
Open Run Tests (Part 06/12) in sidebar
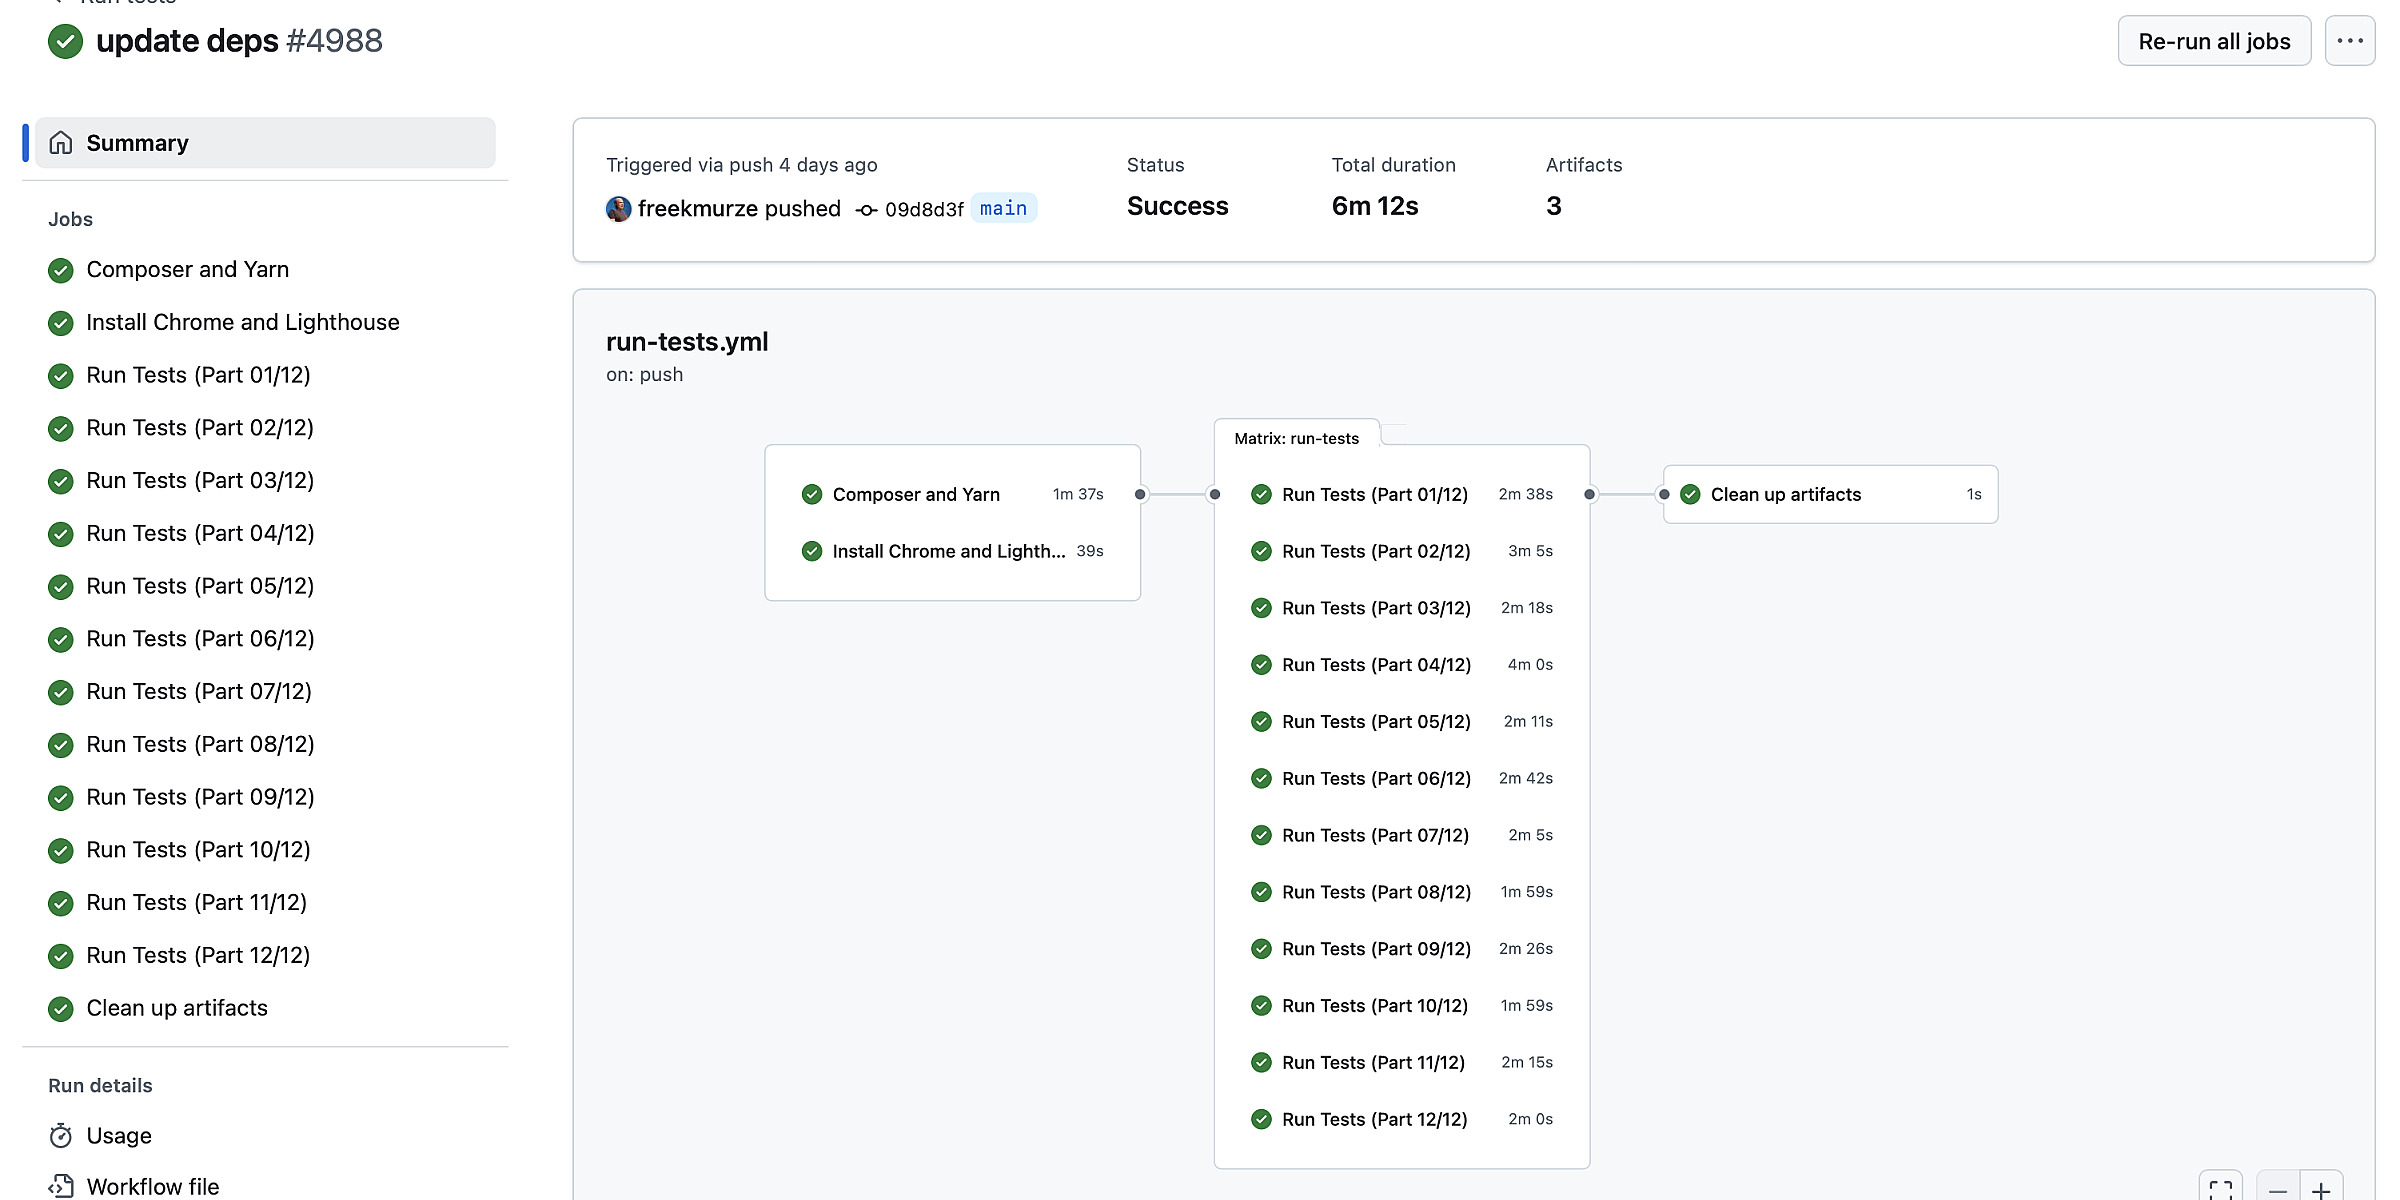[x=200, y=639]
